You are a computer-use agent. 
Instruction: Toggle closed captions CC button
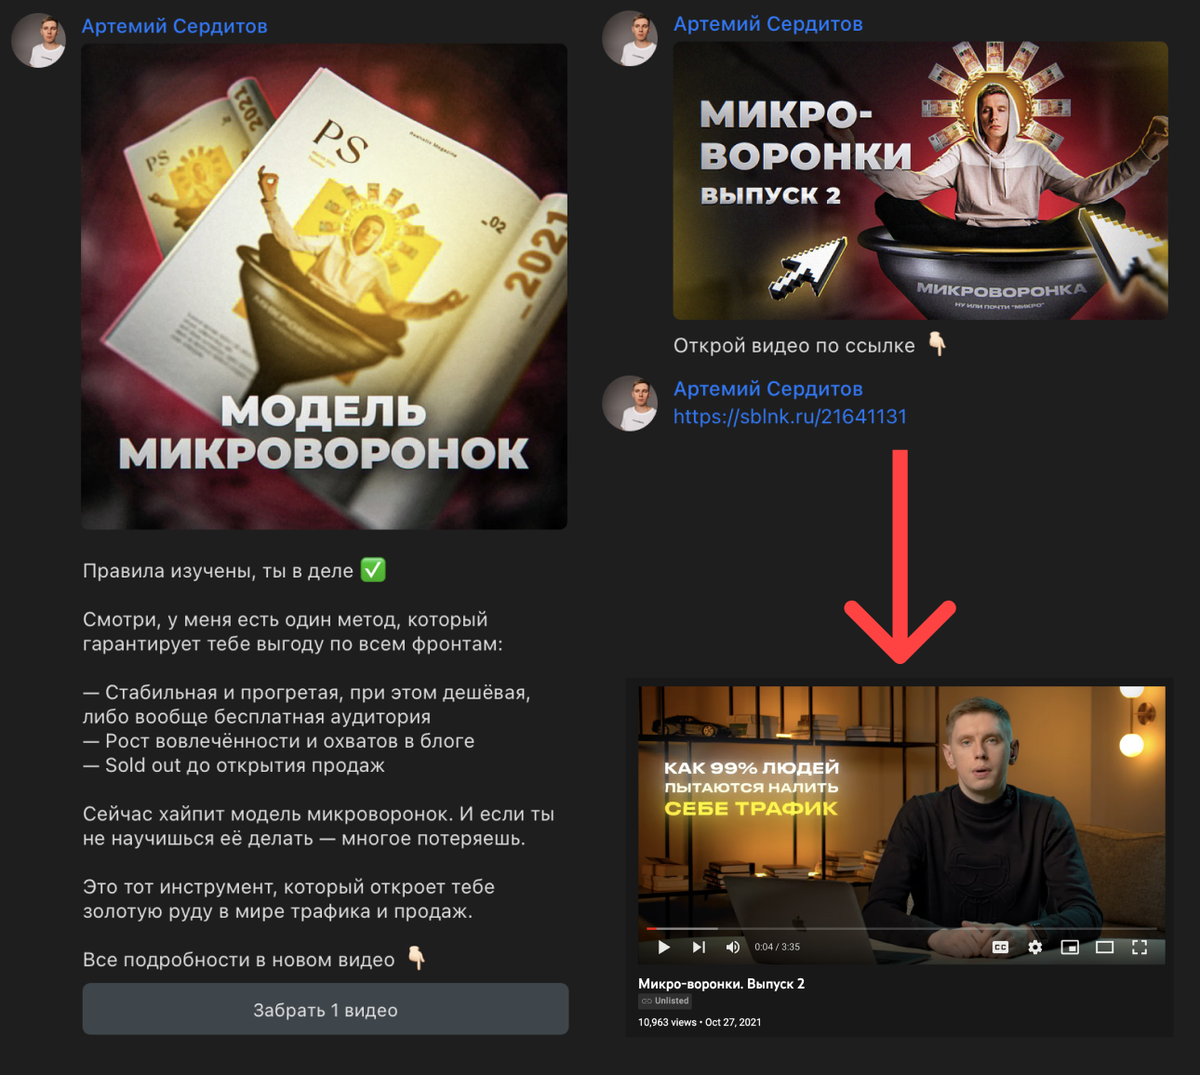pos(1000,947)
